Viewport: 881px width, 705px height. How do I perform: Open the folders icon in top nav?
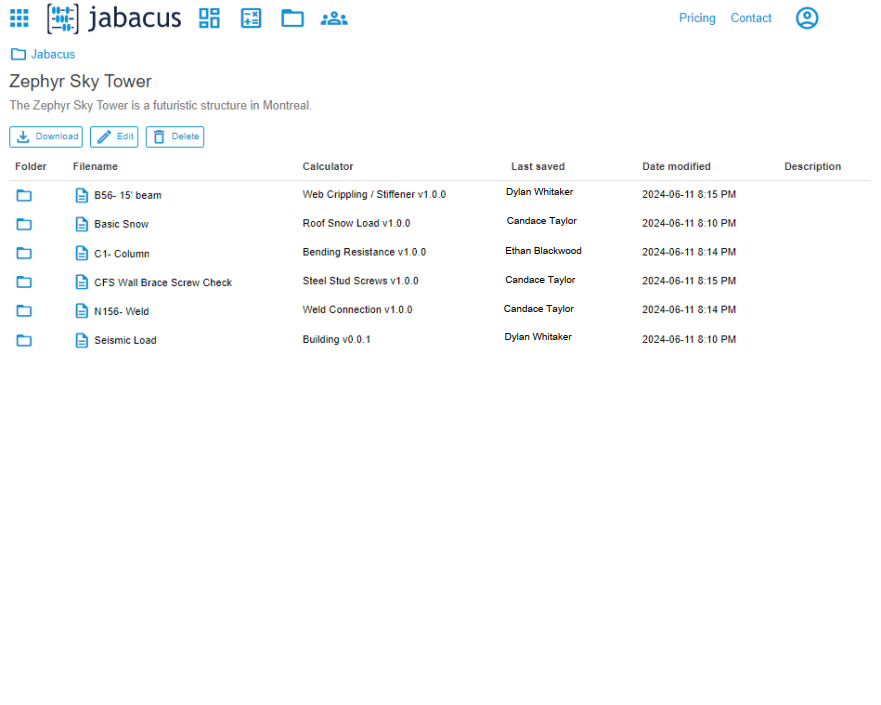(x=292, y=18)
